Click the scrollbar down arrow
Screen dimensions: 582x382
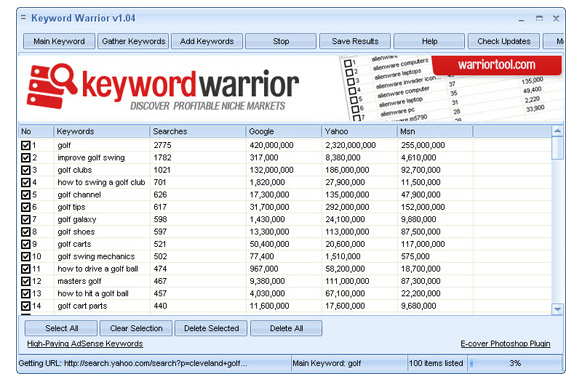[558, 309]
